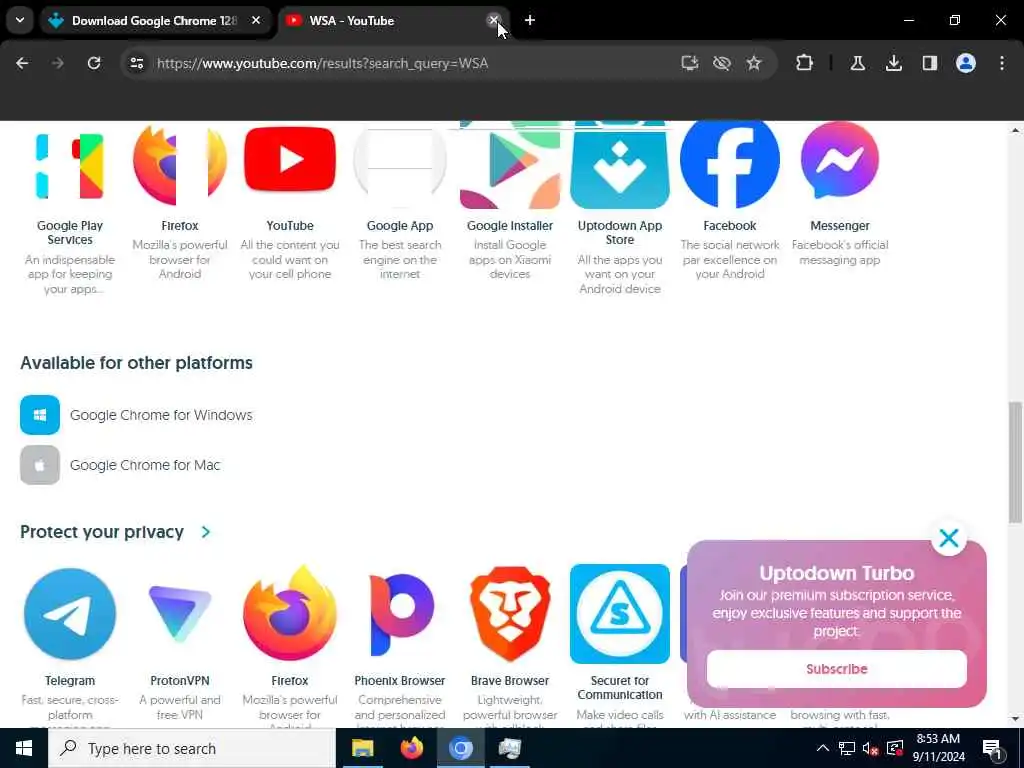The height and width of the screenshot is (768, 1024).
Task: Open the YouTube app icon
Action: (x=290, y=159)
